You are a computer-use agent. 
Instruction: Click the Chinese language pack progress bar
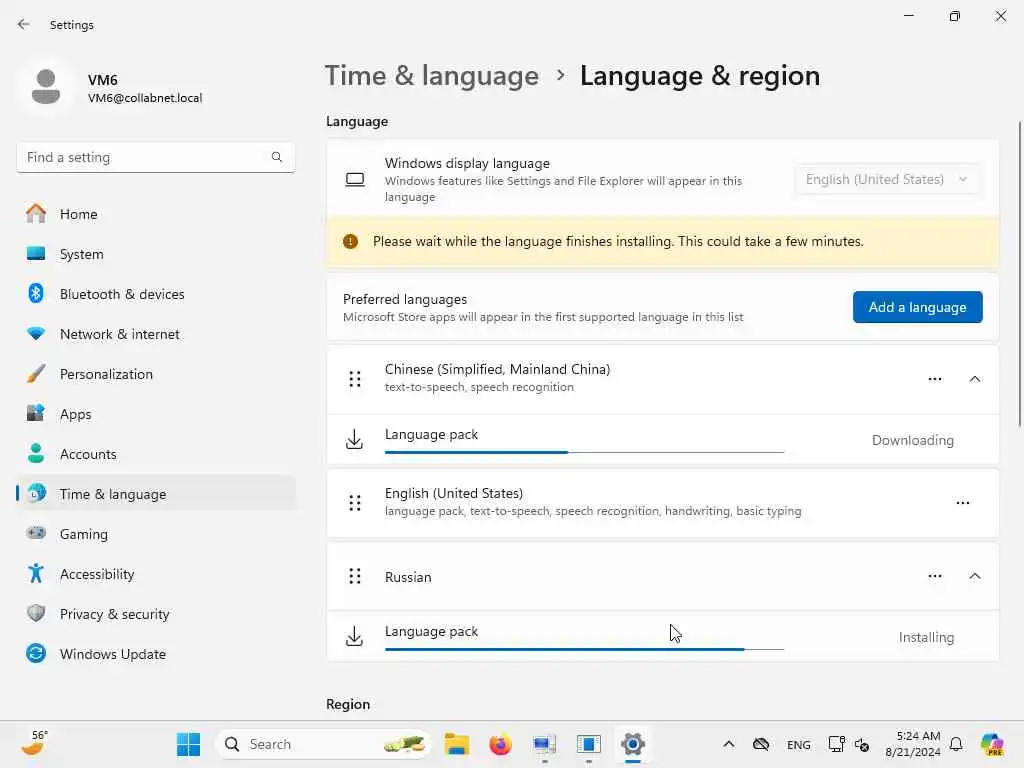584,452
